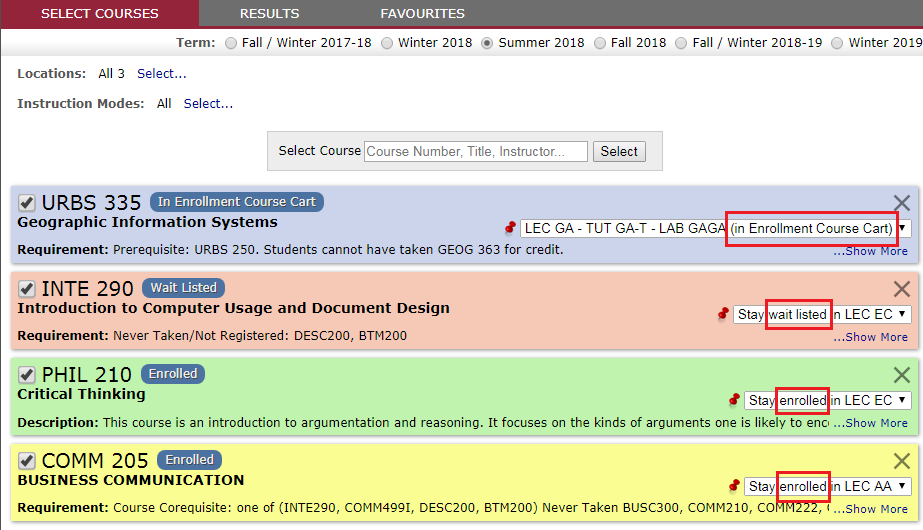Click the red pin icon for COMM 205
923x530 pixels.
tap(735, 486)
